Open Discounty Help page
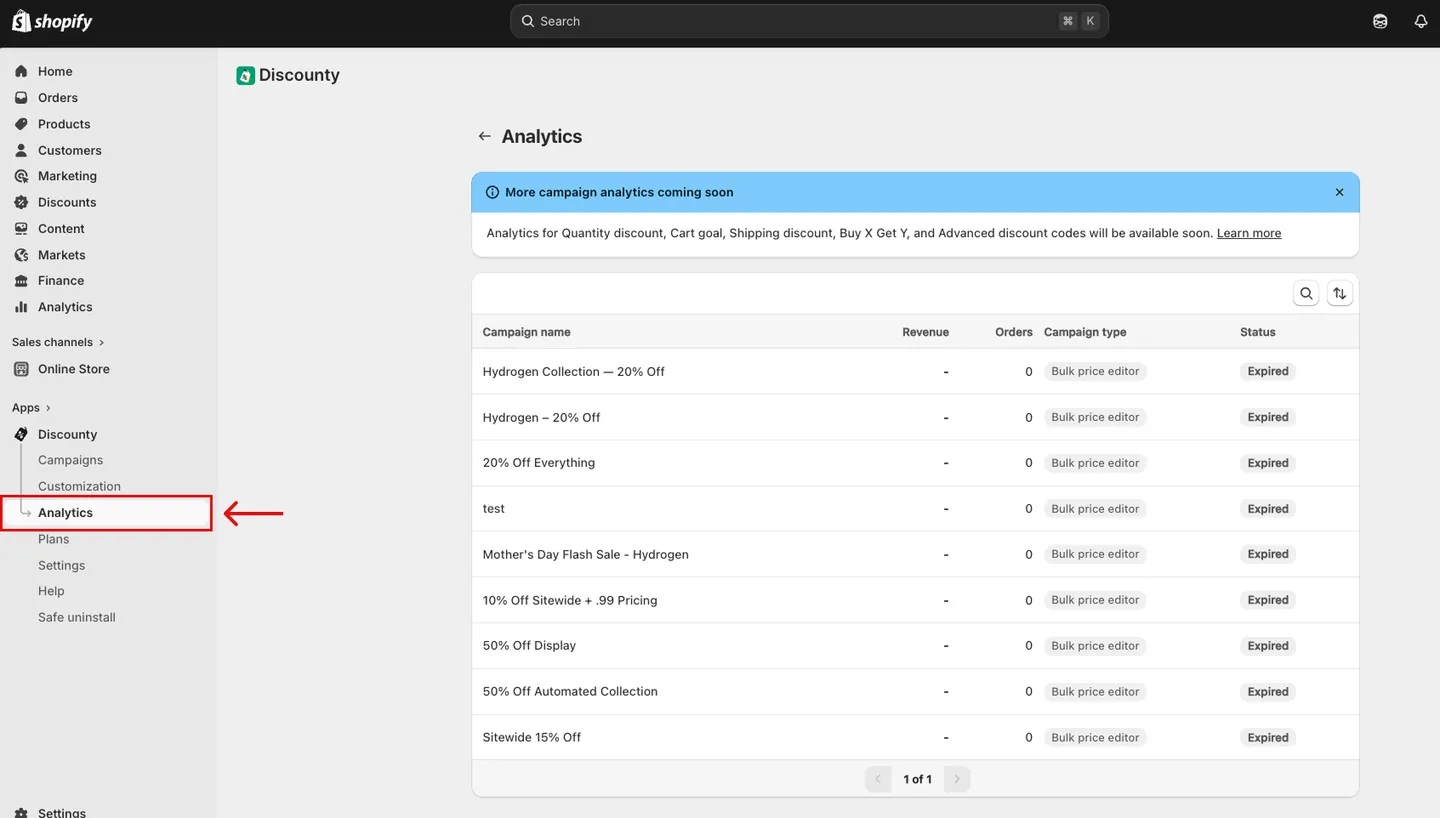This screenshot has width=1440, height=818. point(51,591)
